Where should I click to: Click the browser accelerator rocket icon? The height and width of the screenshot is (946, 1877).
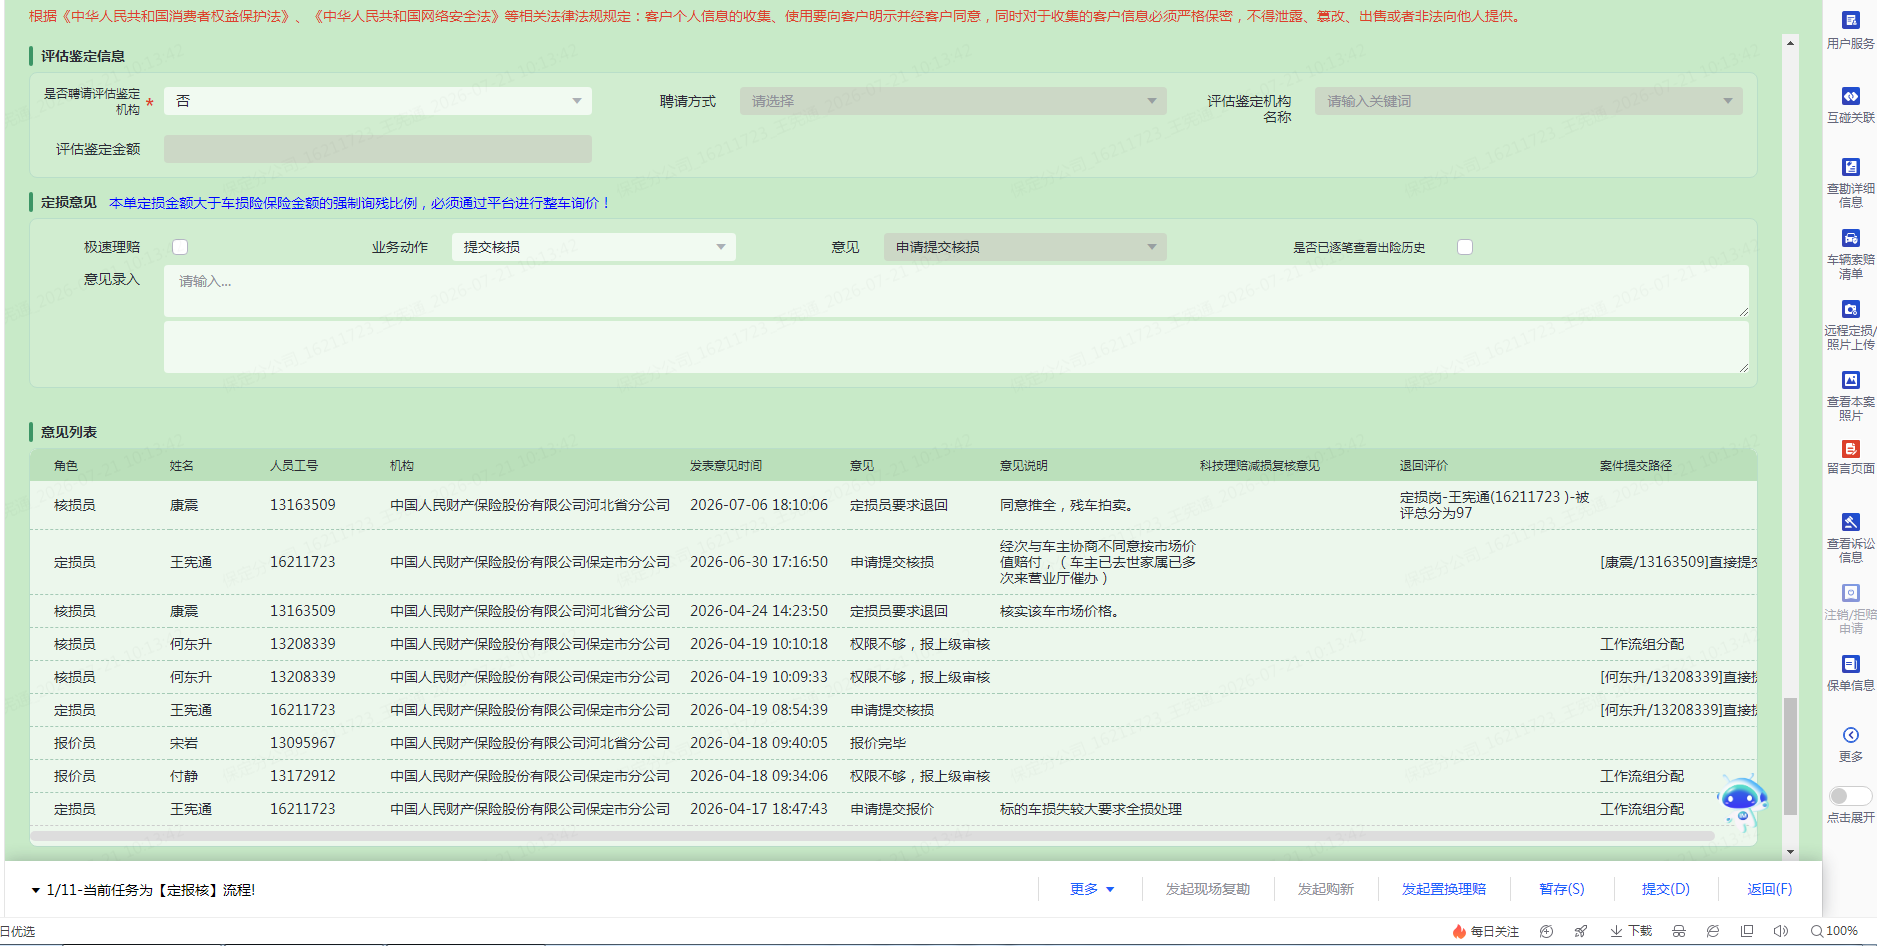(x=1580, y=931)
